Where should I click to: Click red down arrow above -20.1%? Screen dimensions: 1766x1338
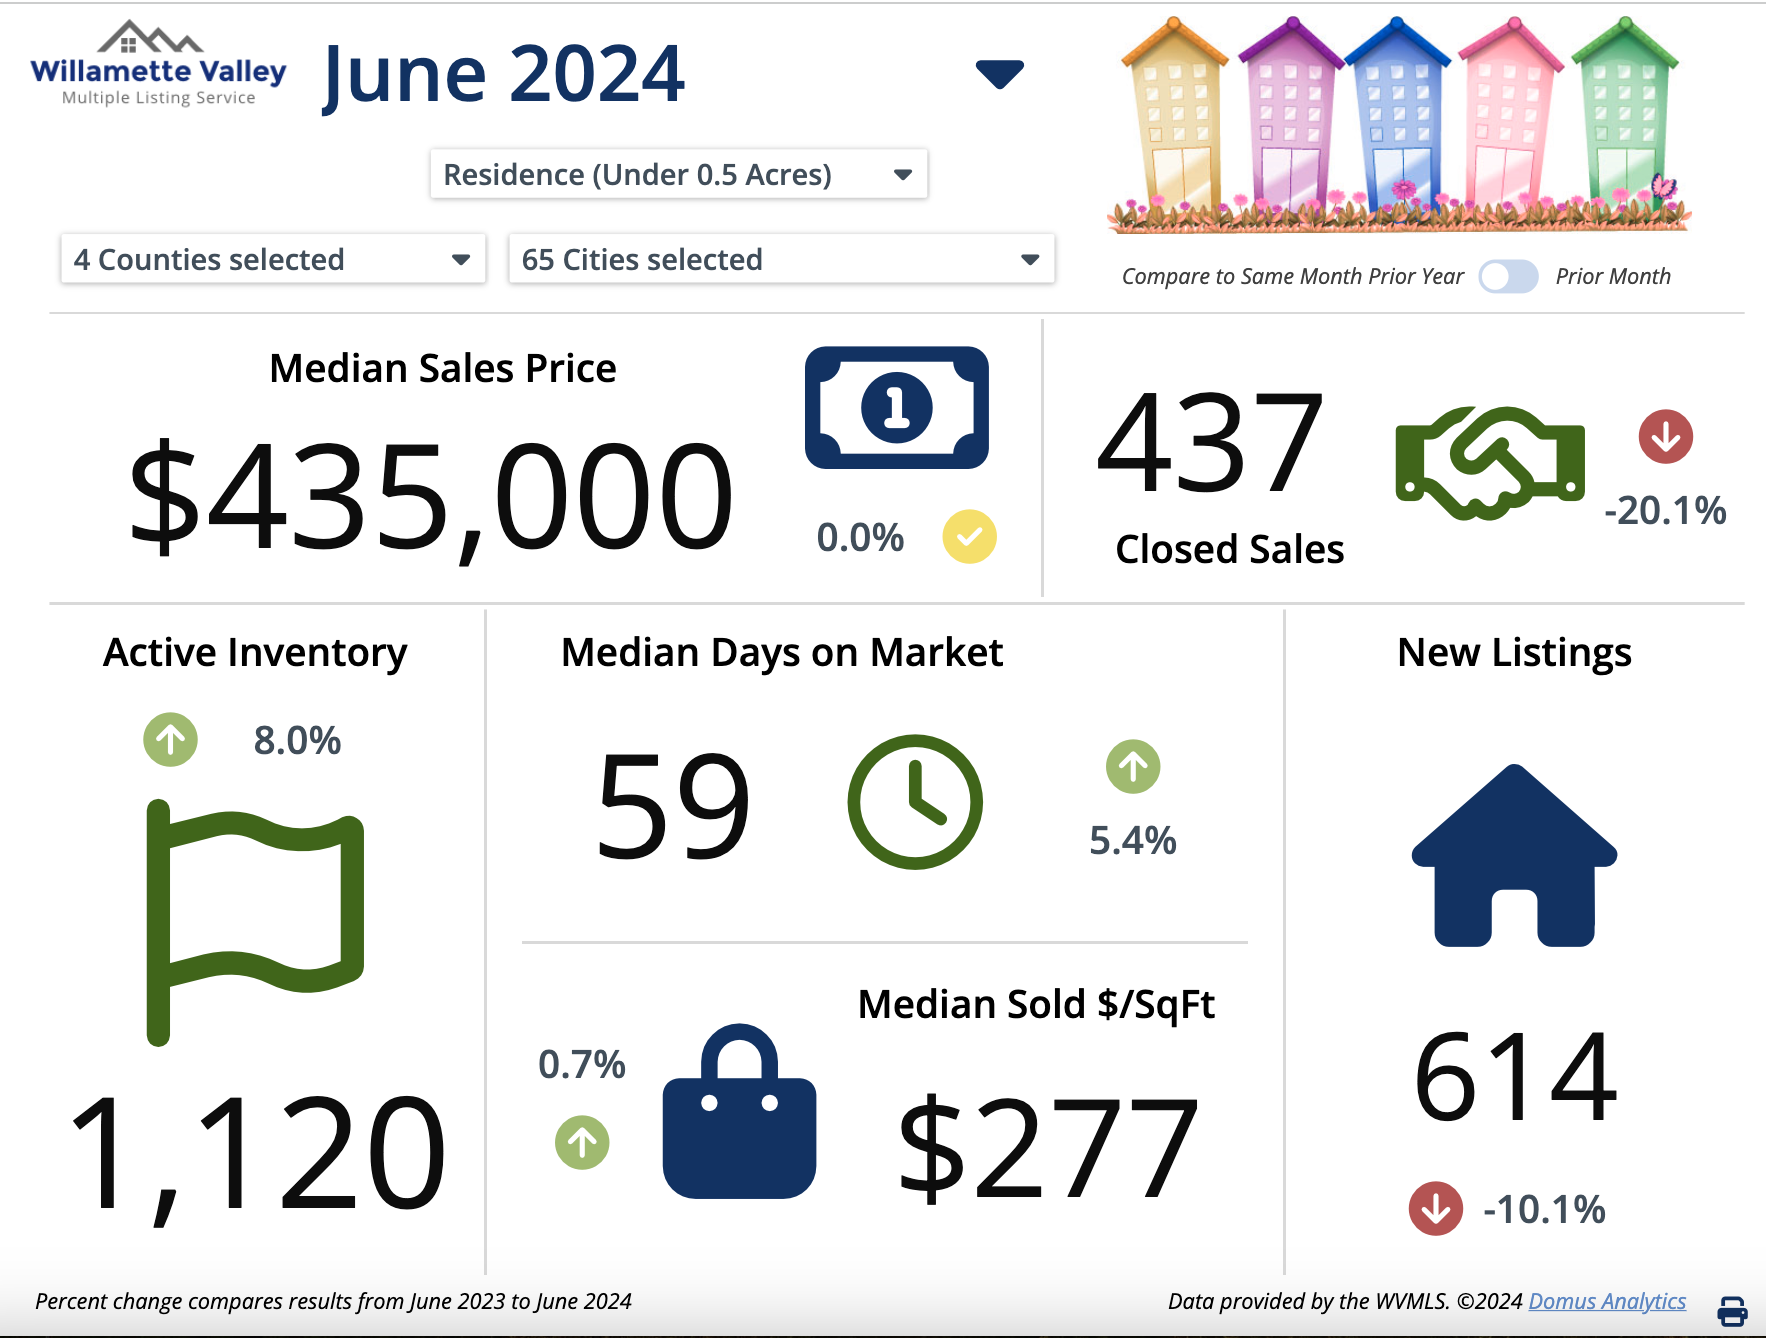1665,437
